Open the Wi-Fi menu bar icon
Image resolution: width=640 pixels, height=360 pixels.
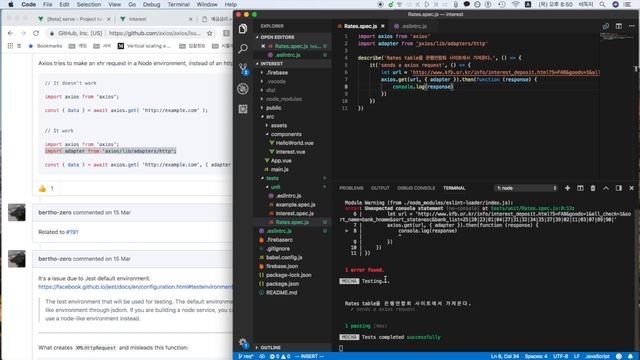click(516, 4)
